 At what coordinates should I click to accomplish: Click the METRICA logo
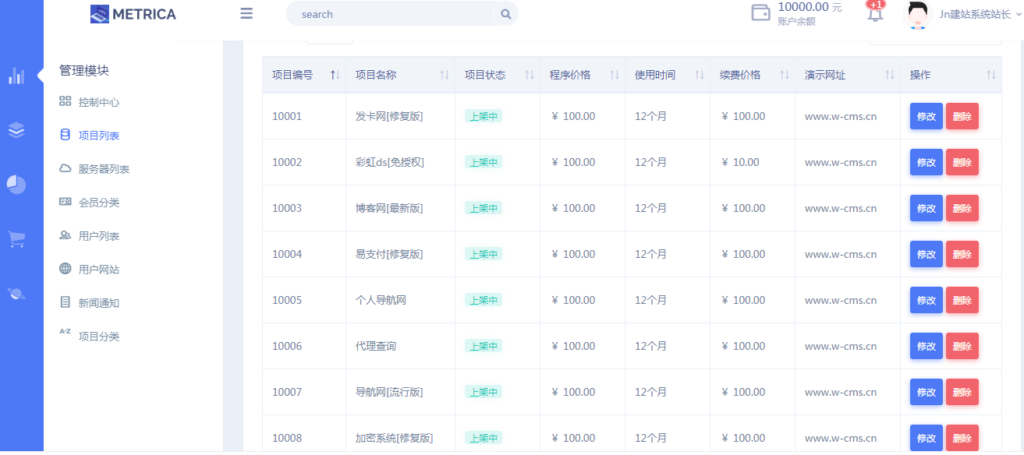point(132,14)
